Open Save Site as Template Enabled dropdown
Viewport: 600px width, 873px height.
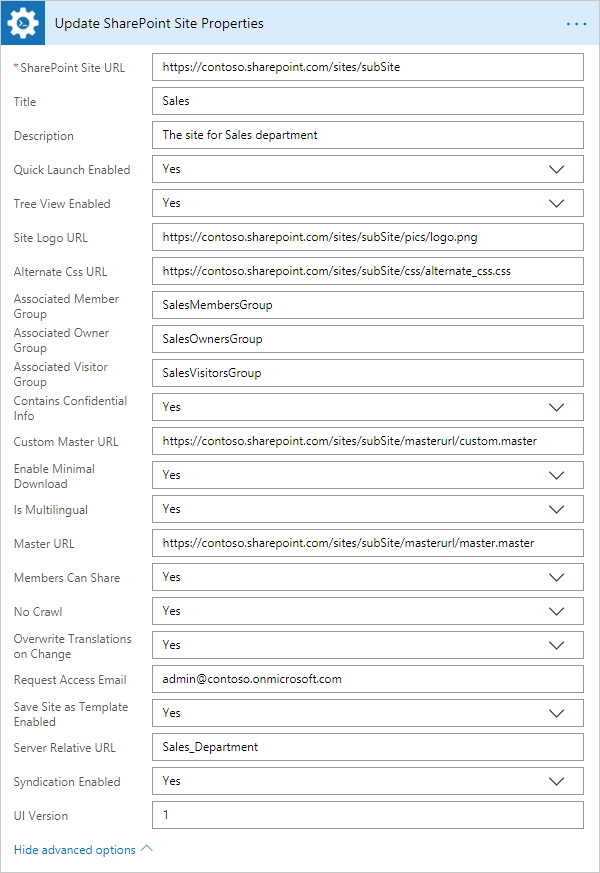368,712
